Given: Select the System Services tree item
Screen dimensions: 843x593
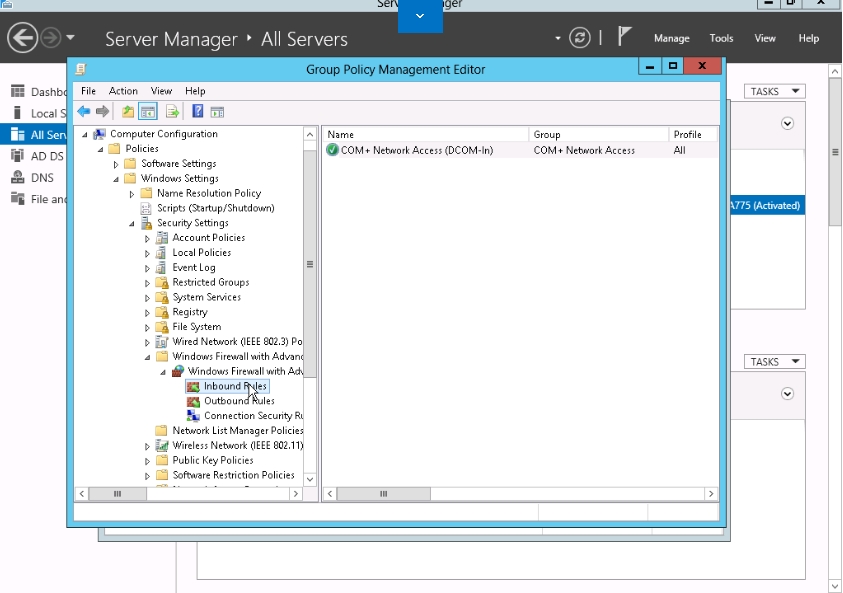Looking at the screenshot, I should (206, 297).
